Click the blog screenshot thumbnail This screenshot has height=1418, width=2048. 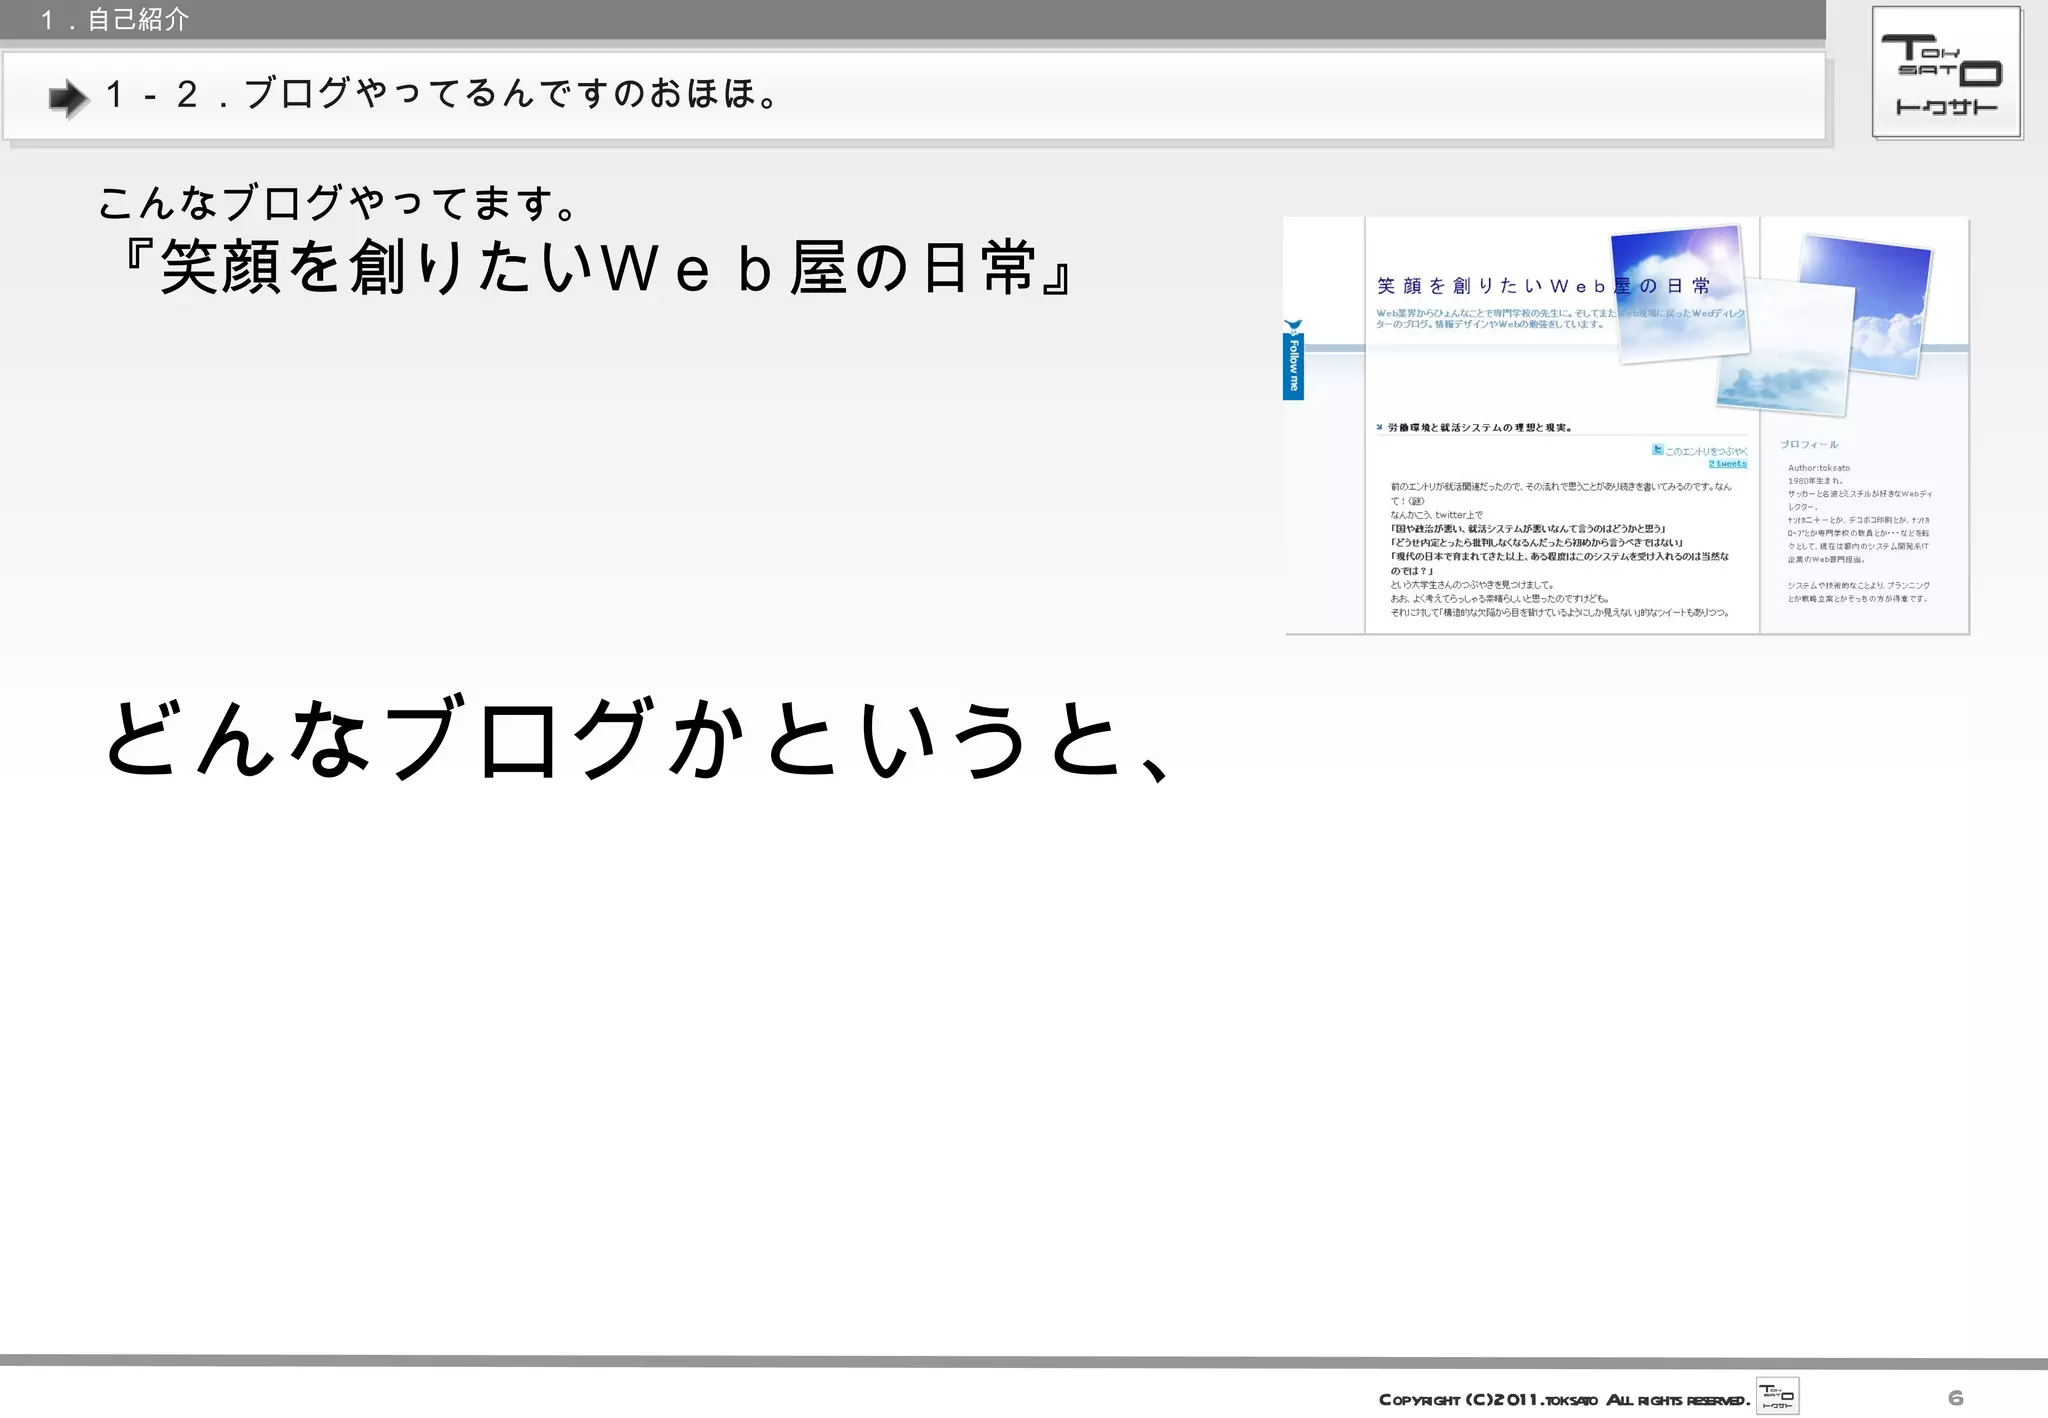(x=1626, y=425)
